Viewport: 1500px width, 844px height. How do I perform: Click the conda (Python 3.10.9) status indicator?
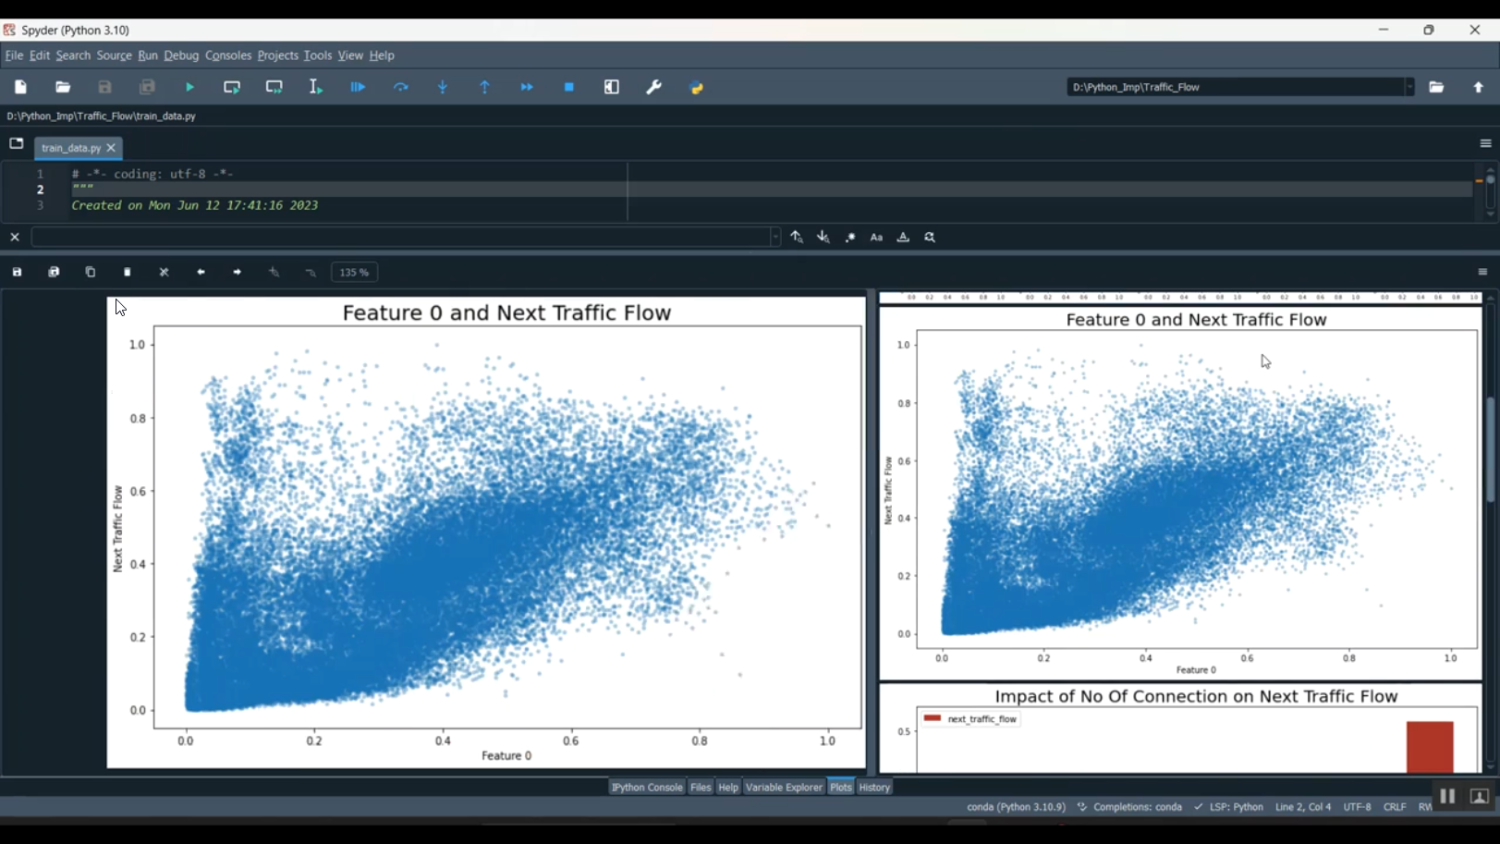(1016, 807)
